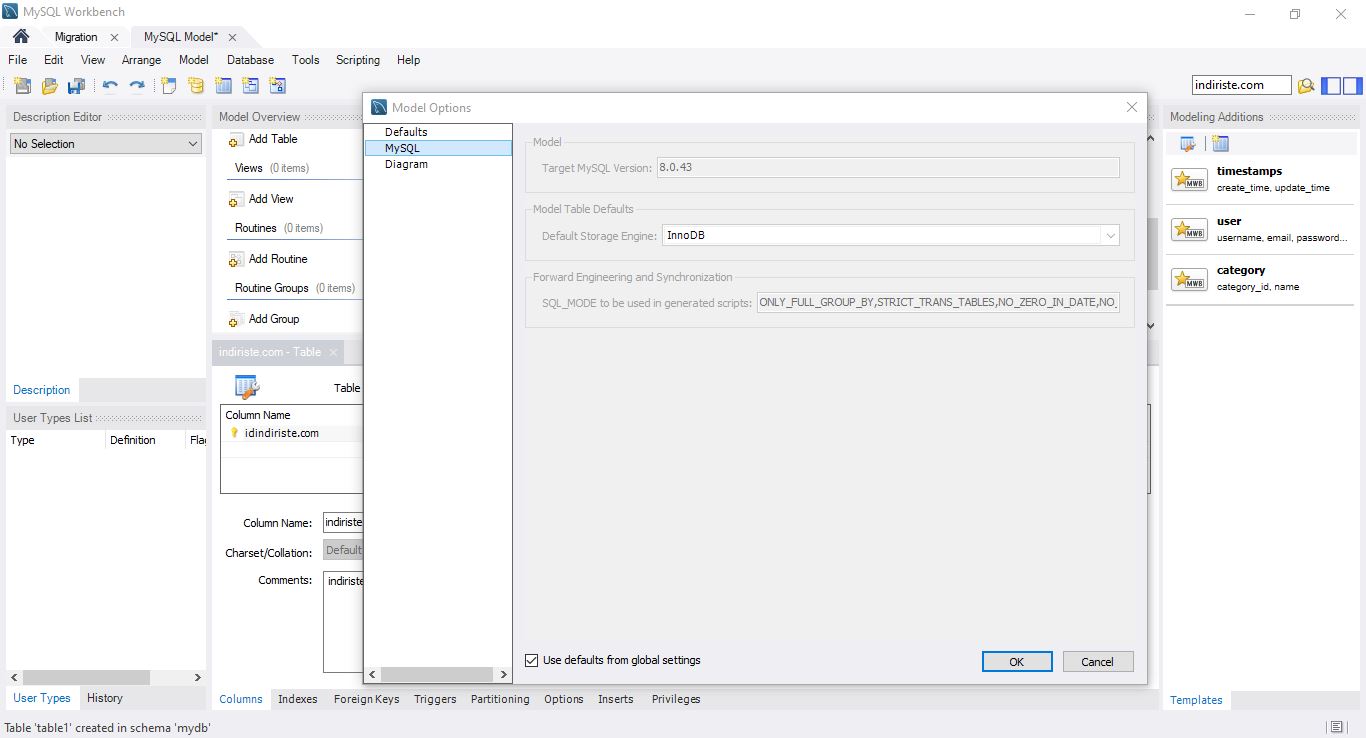Confirm Model Options with OK
Viewport: 1366px width, 738px height.
click(x=1017, y=661)
